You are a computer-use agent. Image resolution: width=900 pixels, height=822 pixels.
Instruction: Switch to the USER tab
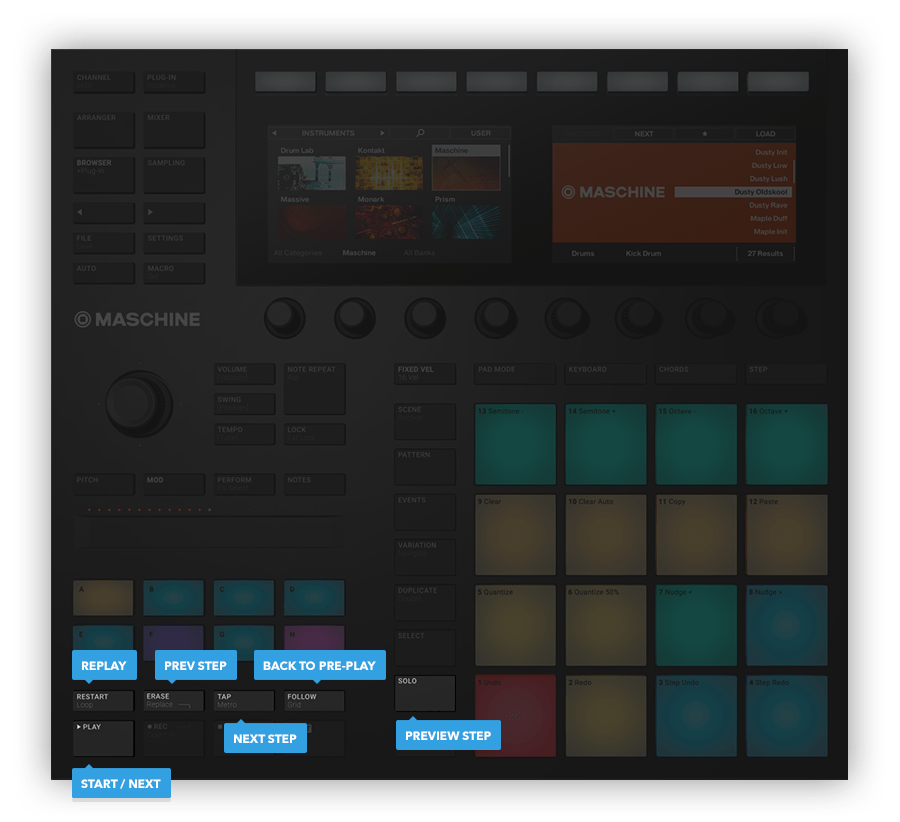[x=481, y=133]
